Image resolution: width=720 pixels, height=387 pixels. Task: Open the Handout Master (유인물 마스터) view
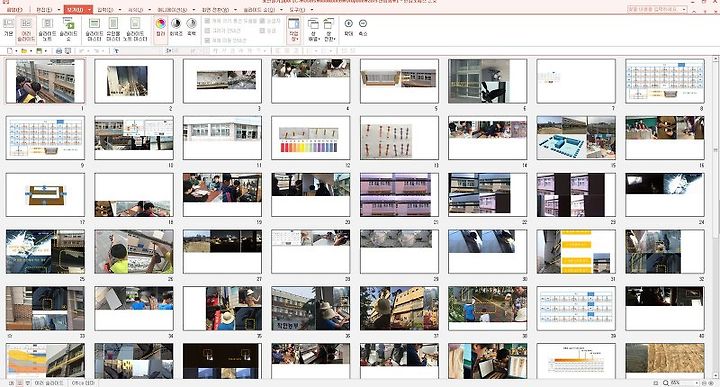pos(113,30)
